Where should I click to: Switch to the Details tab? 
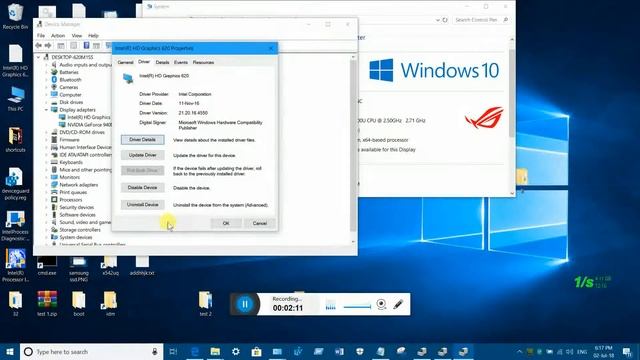162,62
